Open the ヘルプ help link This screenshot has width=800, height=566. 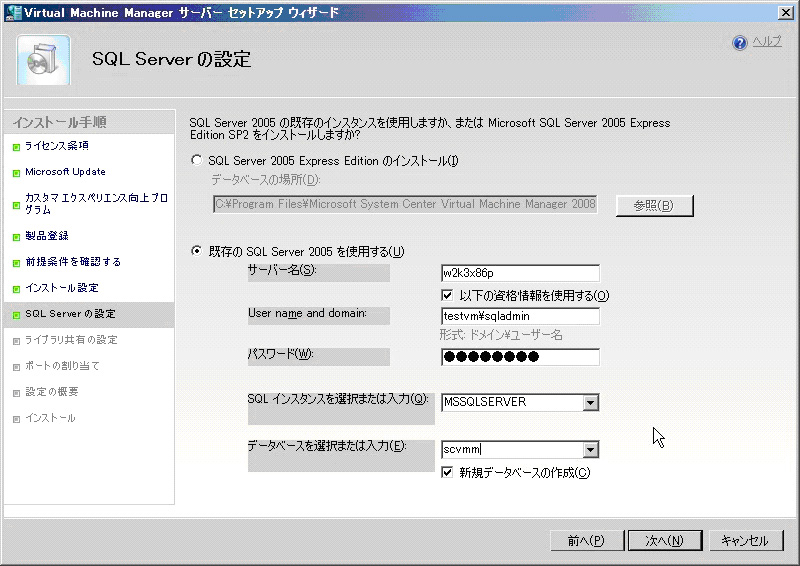767,42
